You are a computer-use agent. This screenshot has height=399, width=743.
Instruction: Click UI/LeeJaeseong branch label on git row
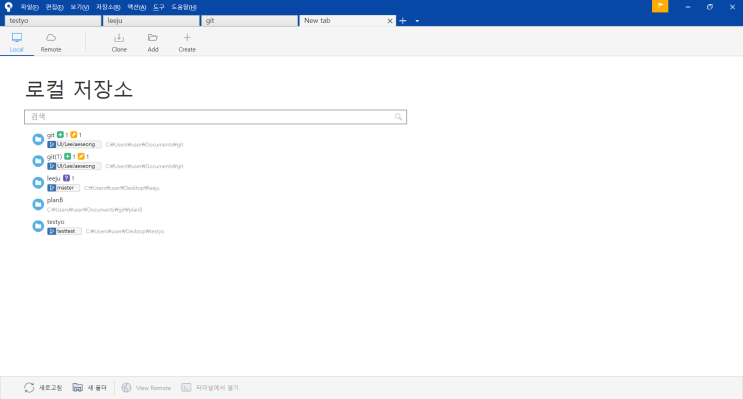coord(76,145)
